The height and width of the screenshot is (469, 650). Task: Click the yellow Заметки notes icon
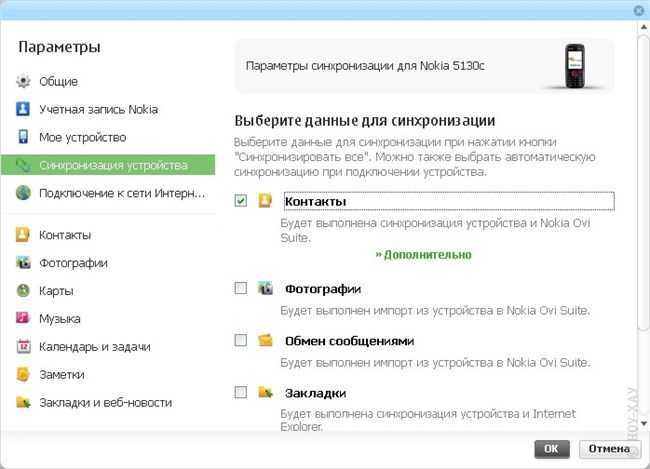pos(23,374)
